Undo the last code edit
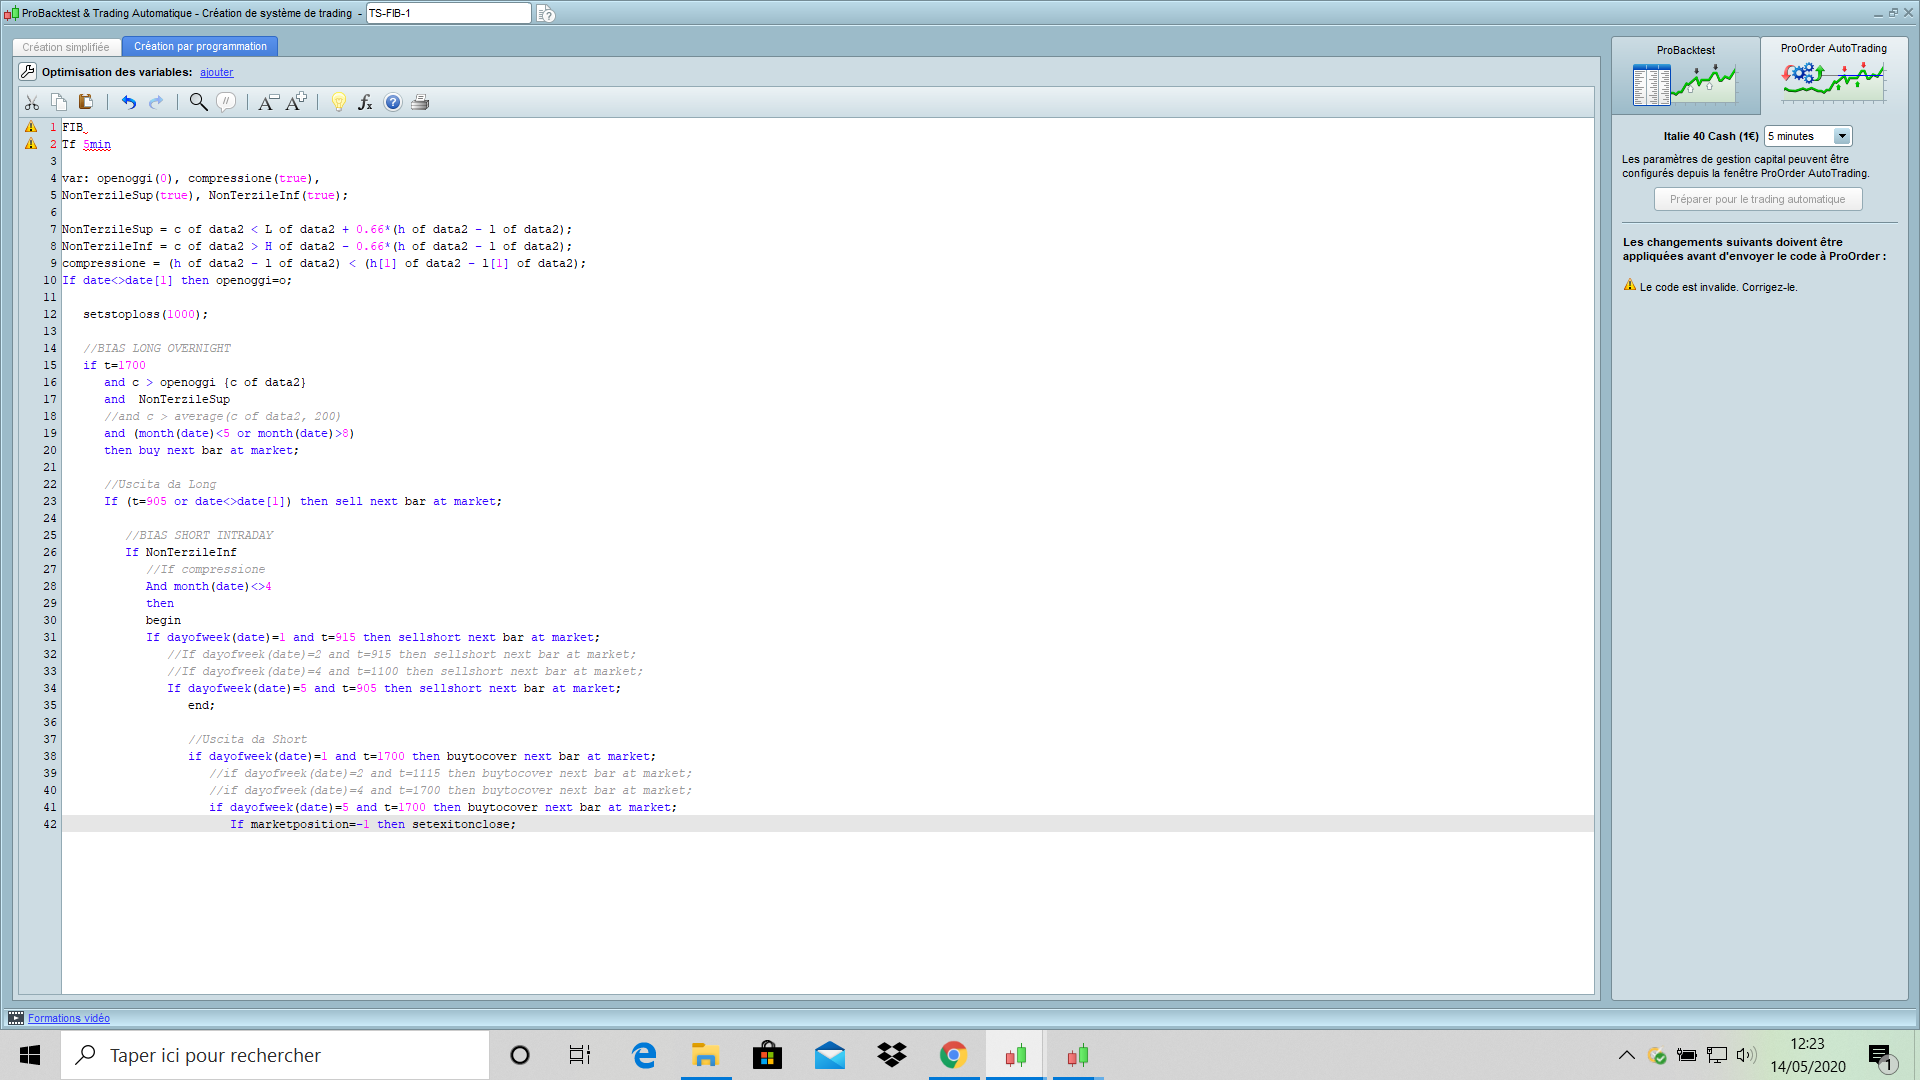This screenshot has height=1080, width=1920. (x=128, y=102)
